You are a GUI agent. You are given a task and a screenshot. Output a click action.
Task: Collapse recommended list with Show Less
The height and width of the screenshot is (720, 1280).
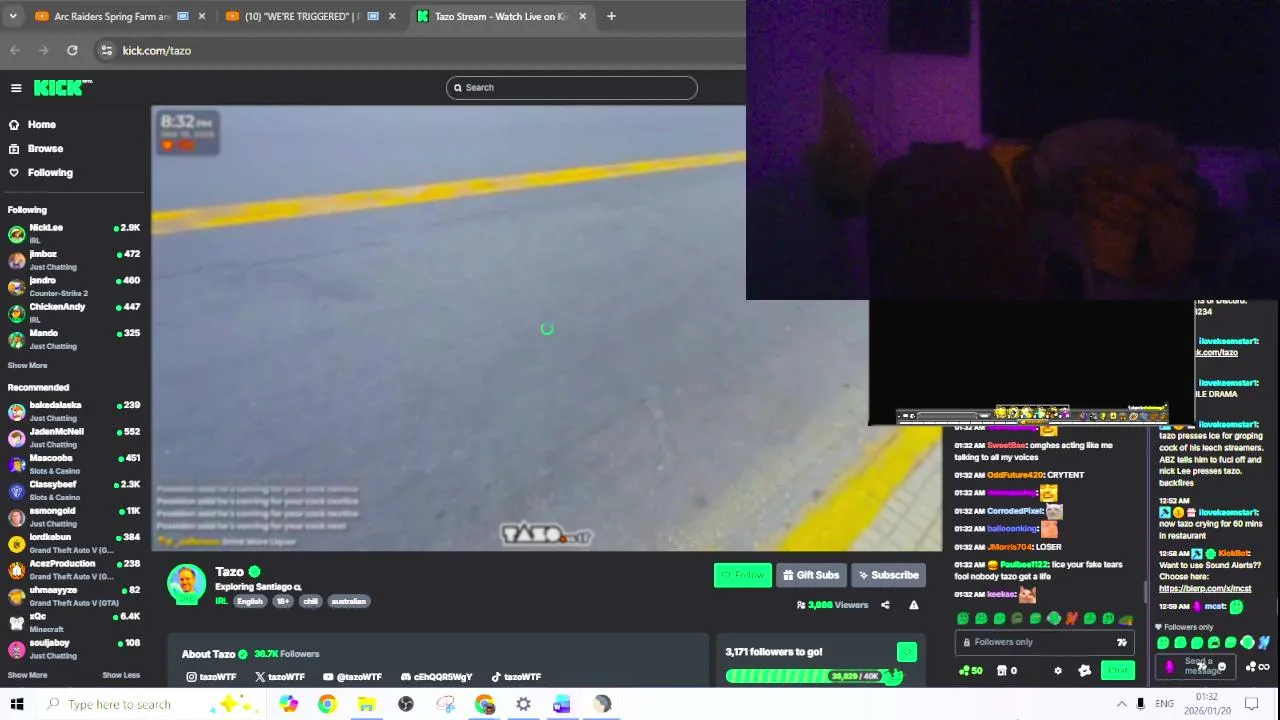[121, 675]
